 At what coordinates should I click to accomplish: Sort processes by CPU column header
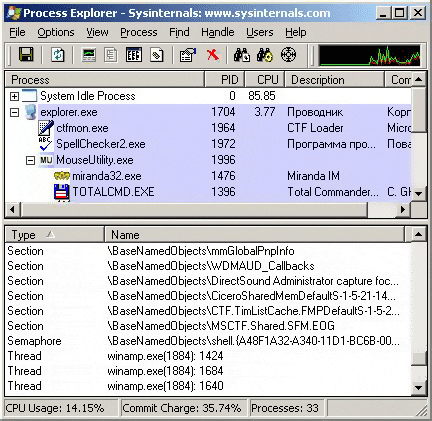(x=265, y=80)
